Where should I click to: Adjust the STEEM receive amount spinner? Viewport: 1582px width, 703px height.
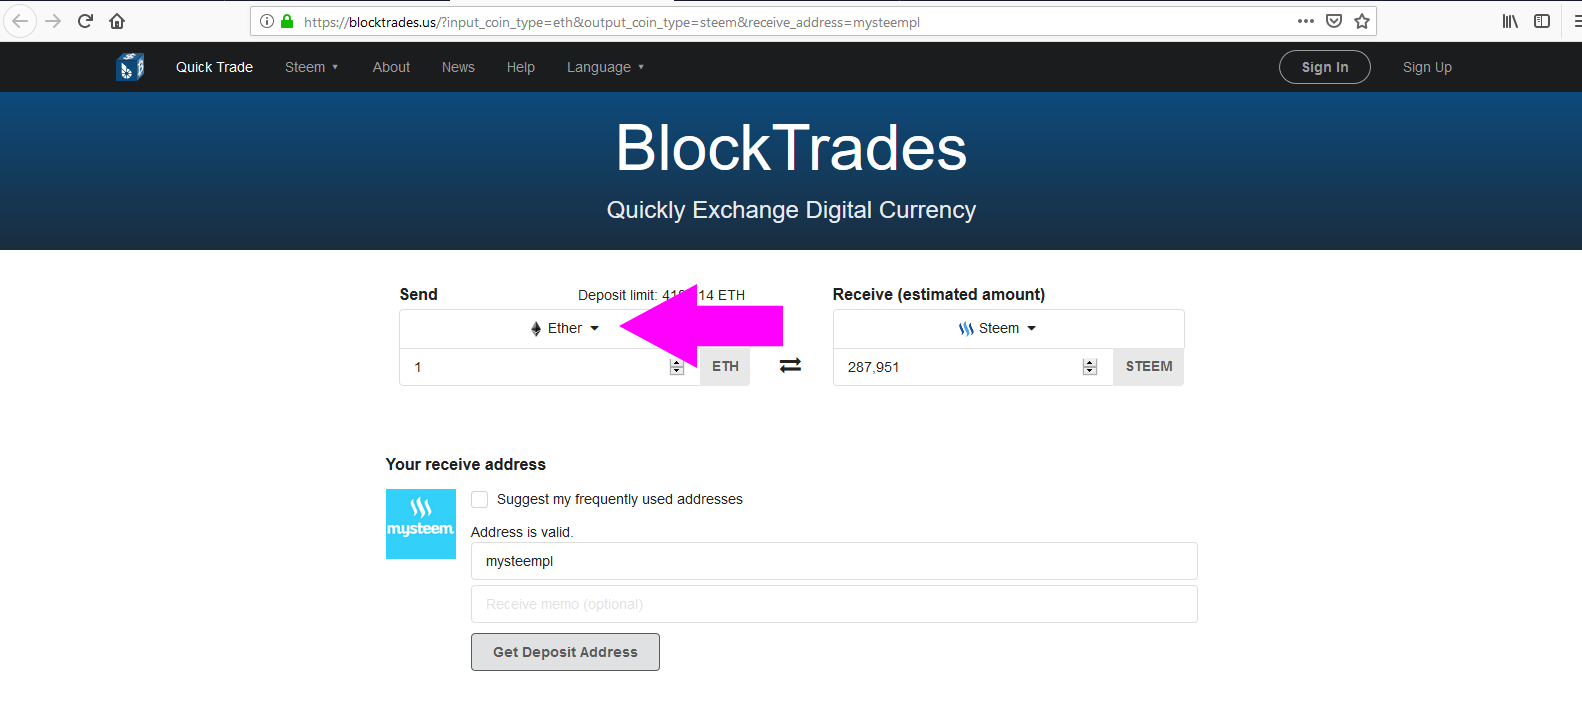click(1090, 367)
